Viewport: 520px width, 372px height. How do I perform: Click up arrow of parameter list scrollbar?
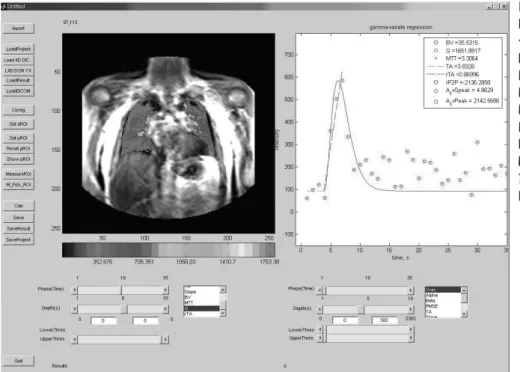click(x=223, y=289)
